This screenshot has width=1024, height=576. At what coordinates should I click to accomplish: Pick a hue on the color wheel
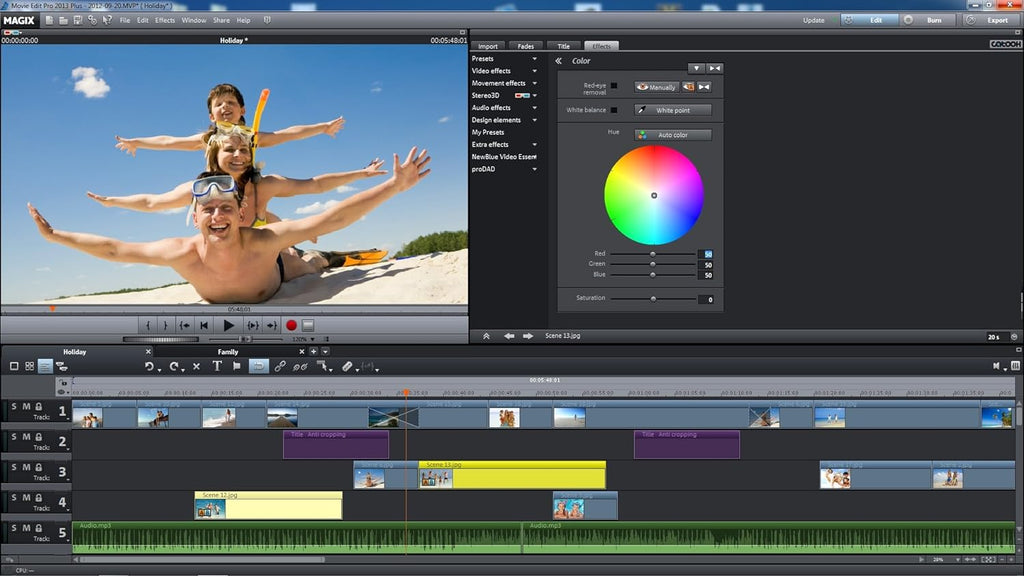(x=654, y=195)
